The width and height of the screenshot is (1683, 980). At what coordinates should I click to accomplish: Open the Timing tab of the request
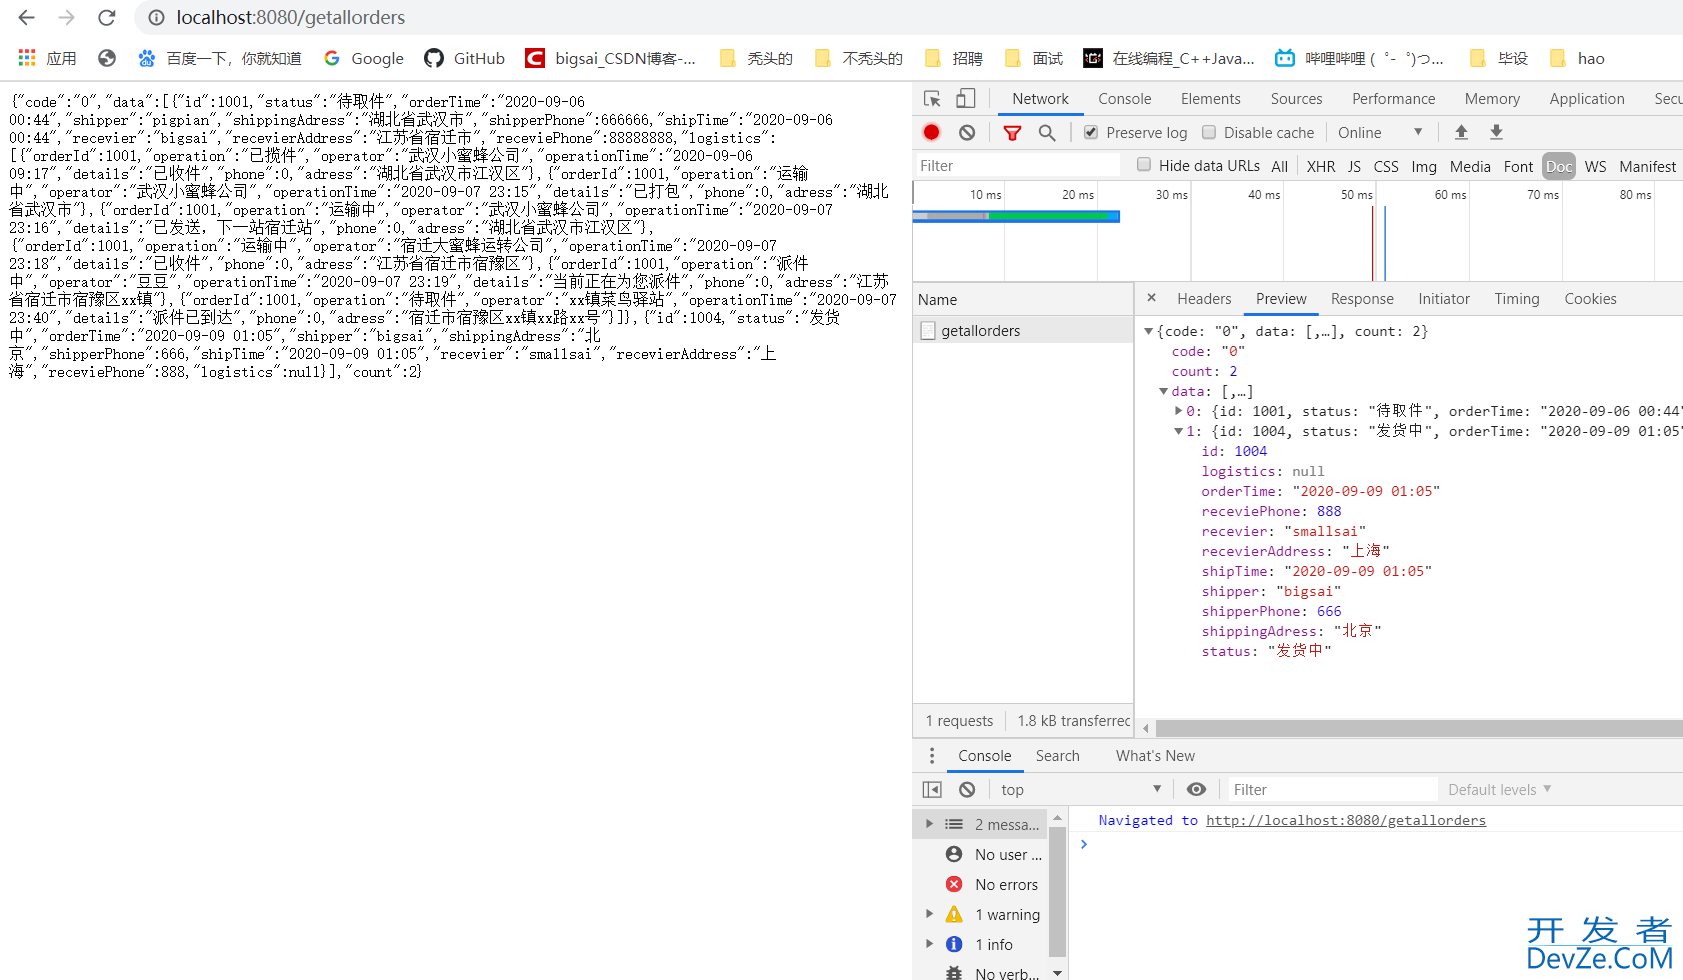(x=1516, y=298)
